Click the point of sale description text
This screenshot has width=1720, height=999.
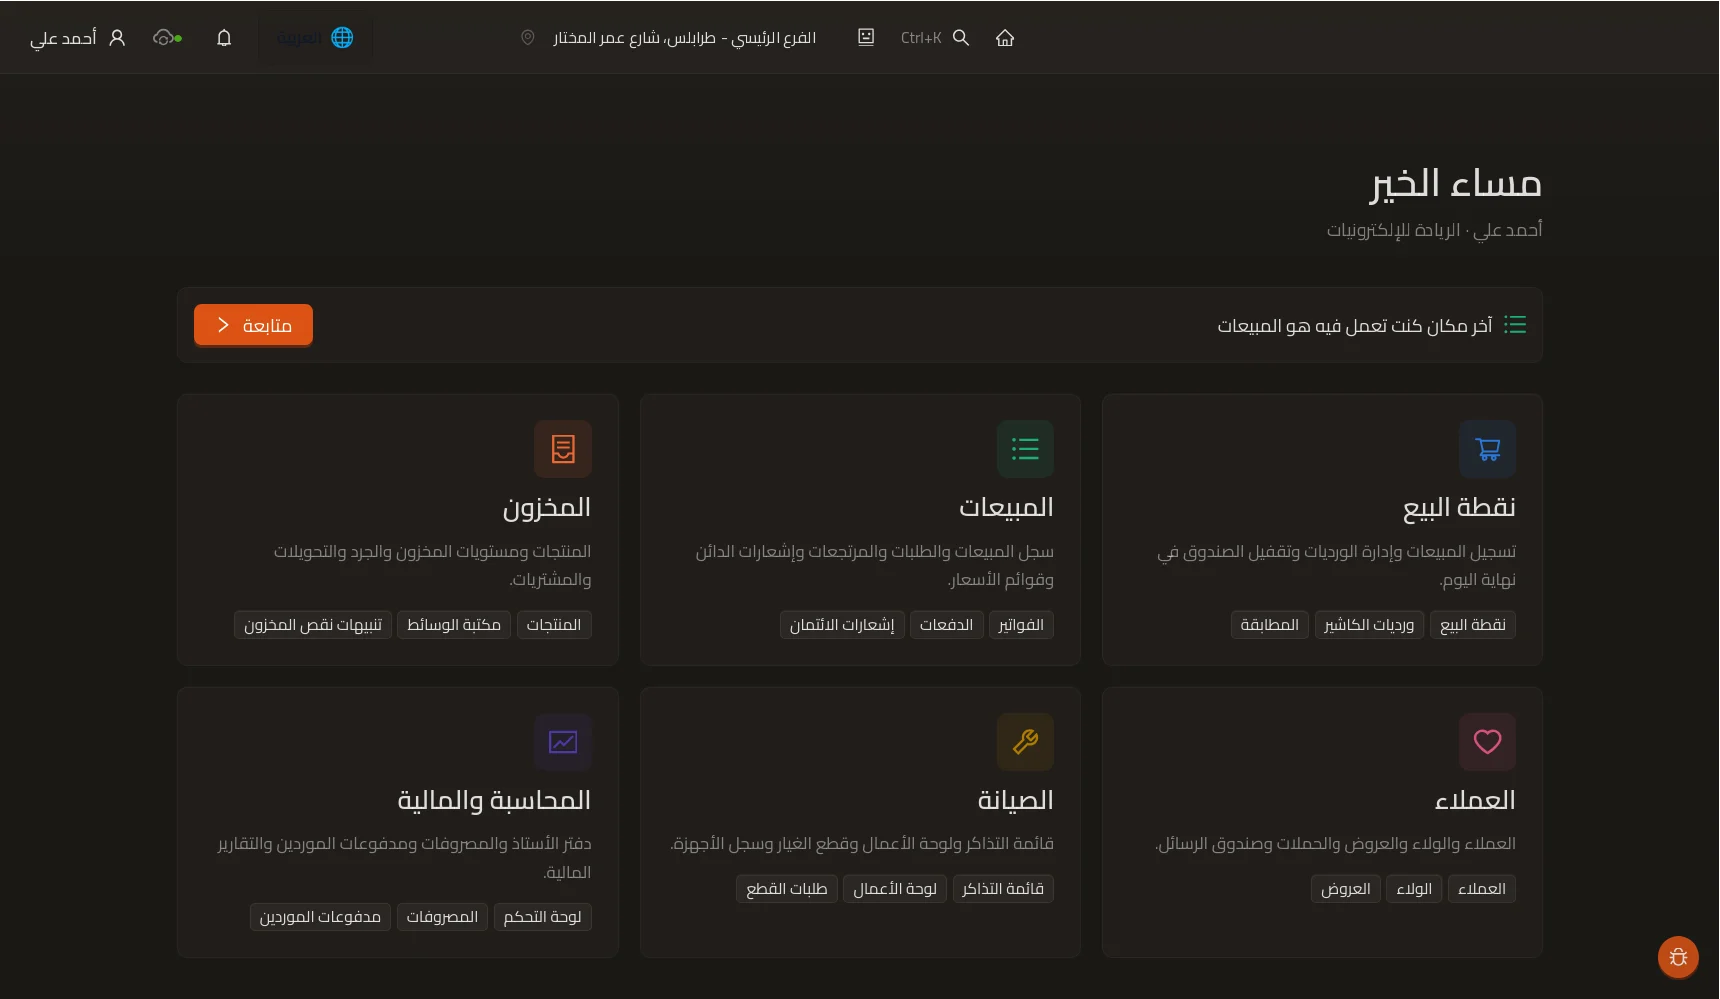pos(1336,566)
